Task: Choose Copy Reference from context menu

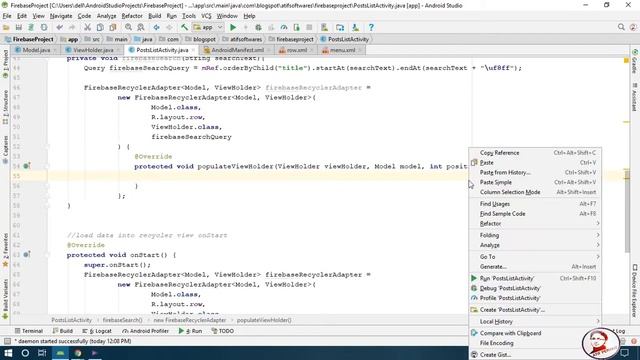Action: pos(535,153)
